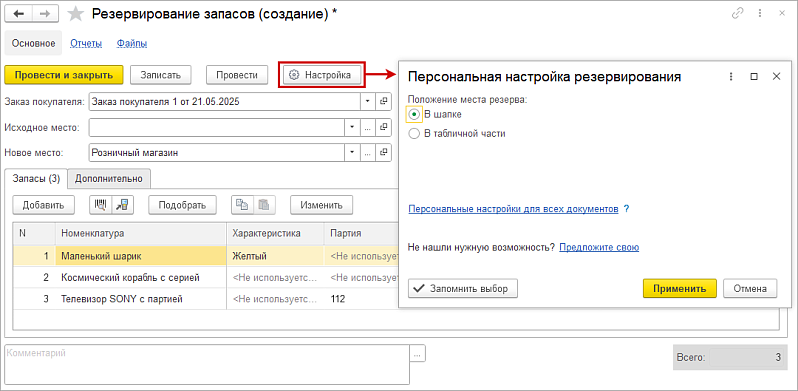Click the Желтый characteristic cell
This screenshot has height=391, width=798.
275,256
